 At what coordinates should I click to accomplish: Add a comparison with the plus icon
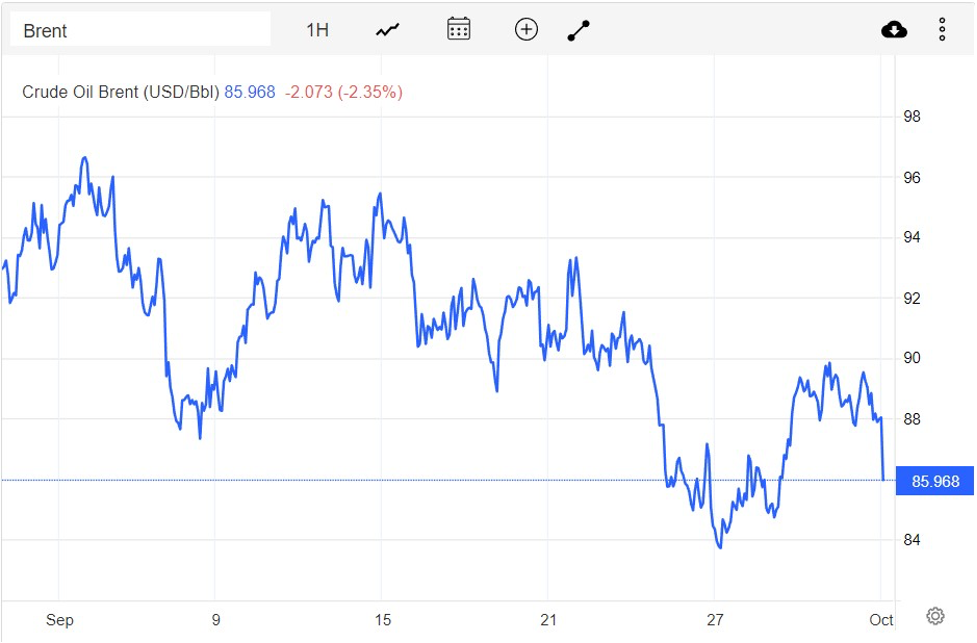pos(526,30)
